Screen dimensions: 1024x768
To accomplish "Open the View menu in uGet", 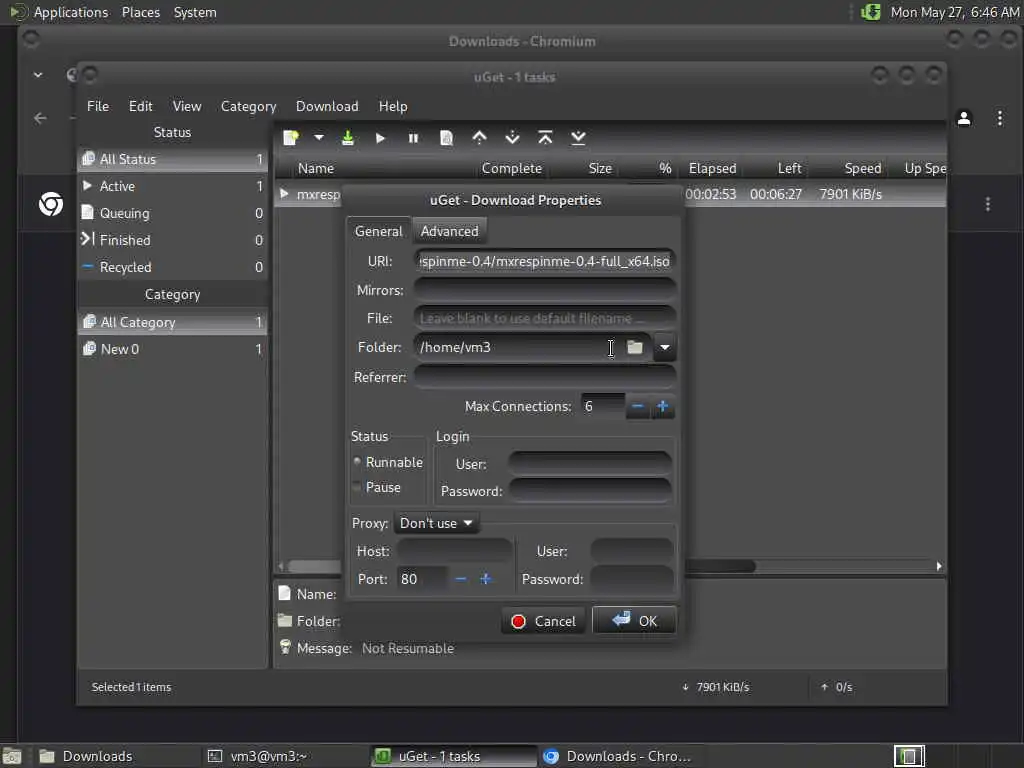I will (187, 106).
